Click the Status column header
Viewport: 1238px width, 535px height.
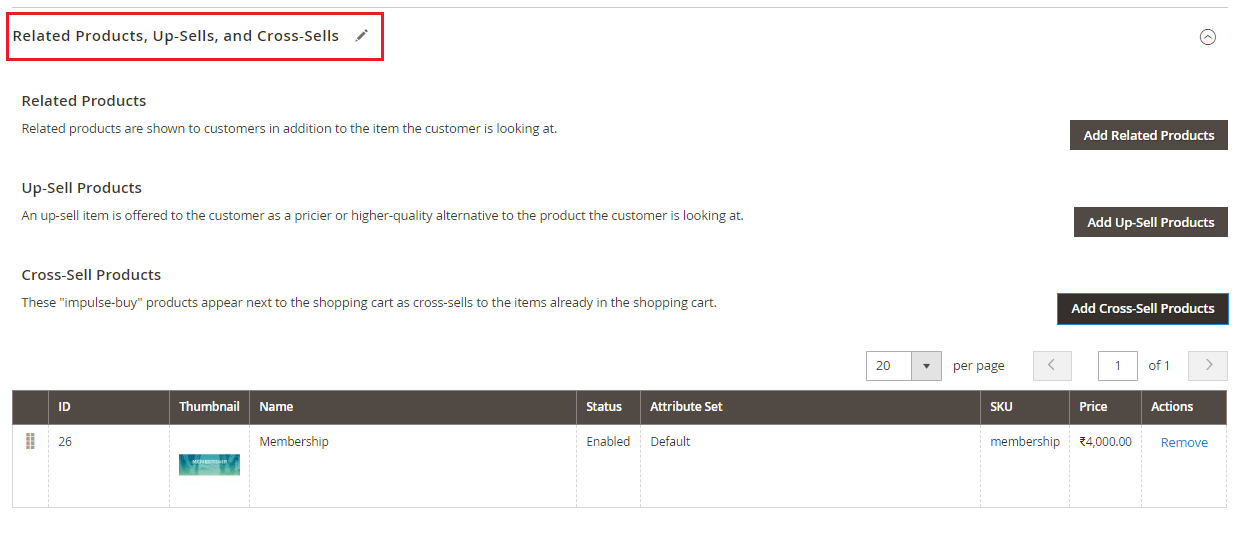coord(608,407)
